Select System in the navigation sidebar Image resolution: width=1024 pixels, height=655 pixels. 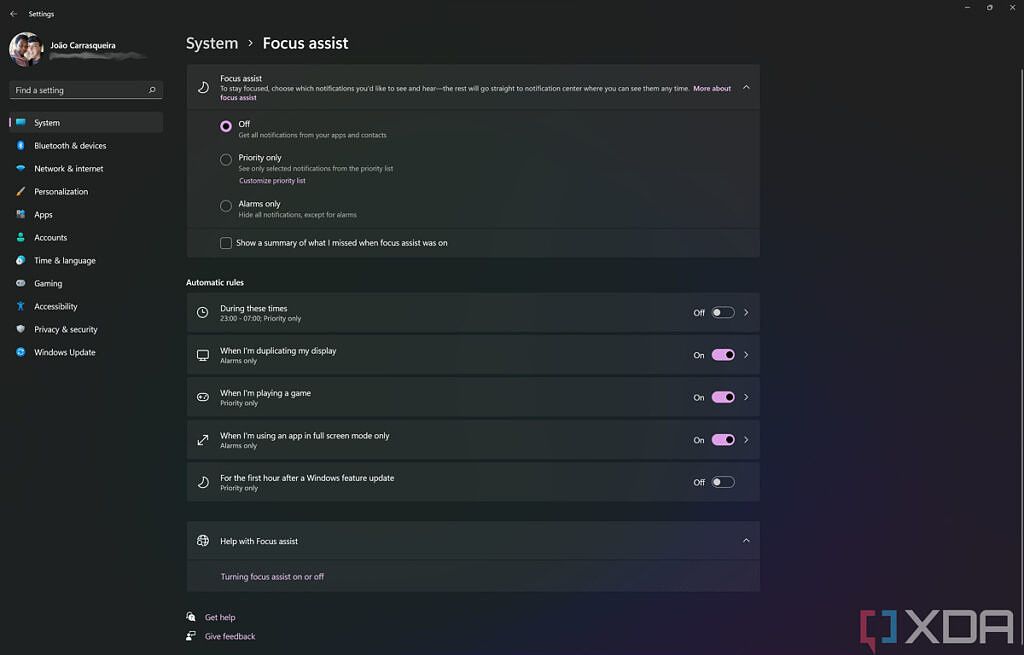click(x=47, y=122)
